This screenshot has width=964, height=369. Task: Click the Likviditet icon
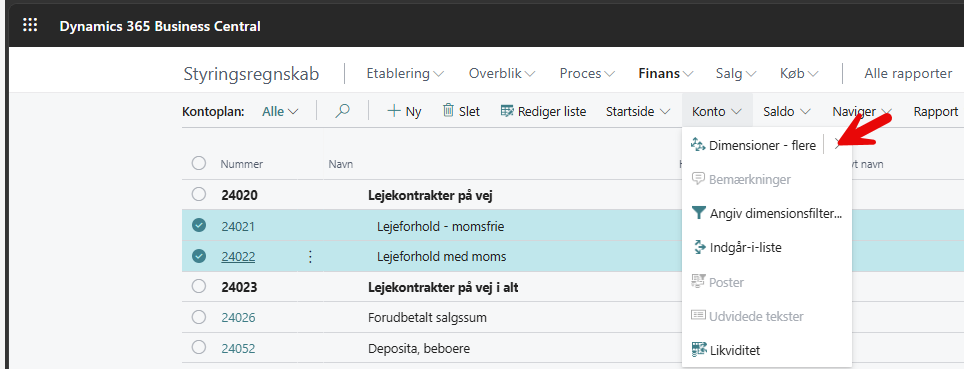tap(698, 351)
